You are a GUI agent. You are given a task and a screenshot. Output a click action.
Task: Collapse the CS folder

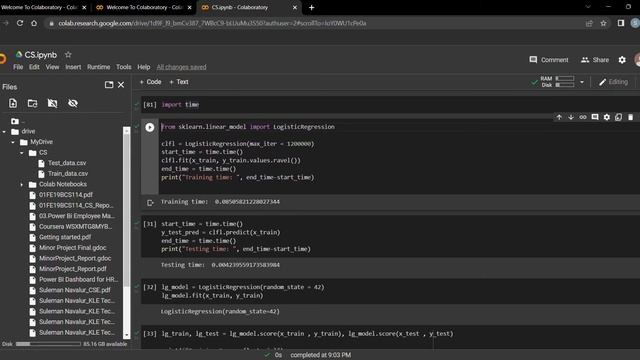(22, 153)
